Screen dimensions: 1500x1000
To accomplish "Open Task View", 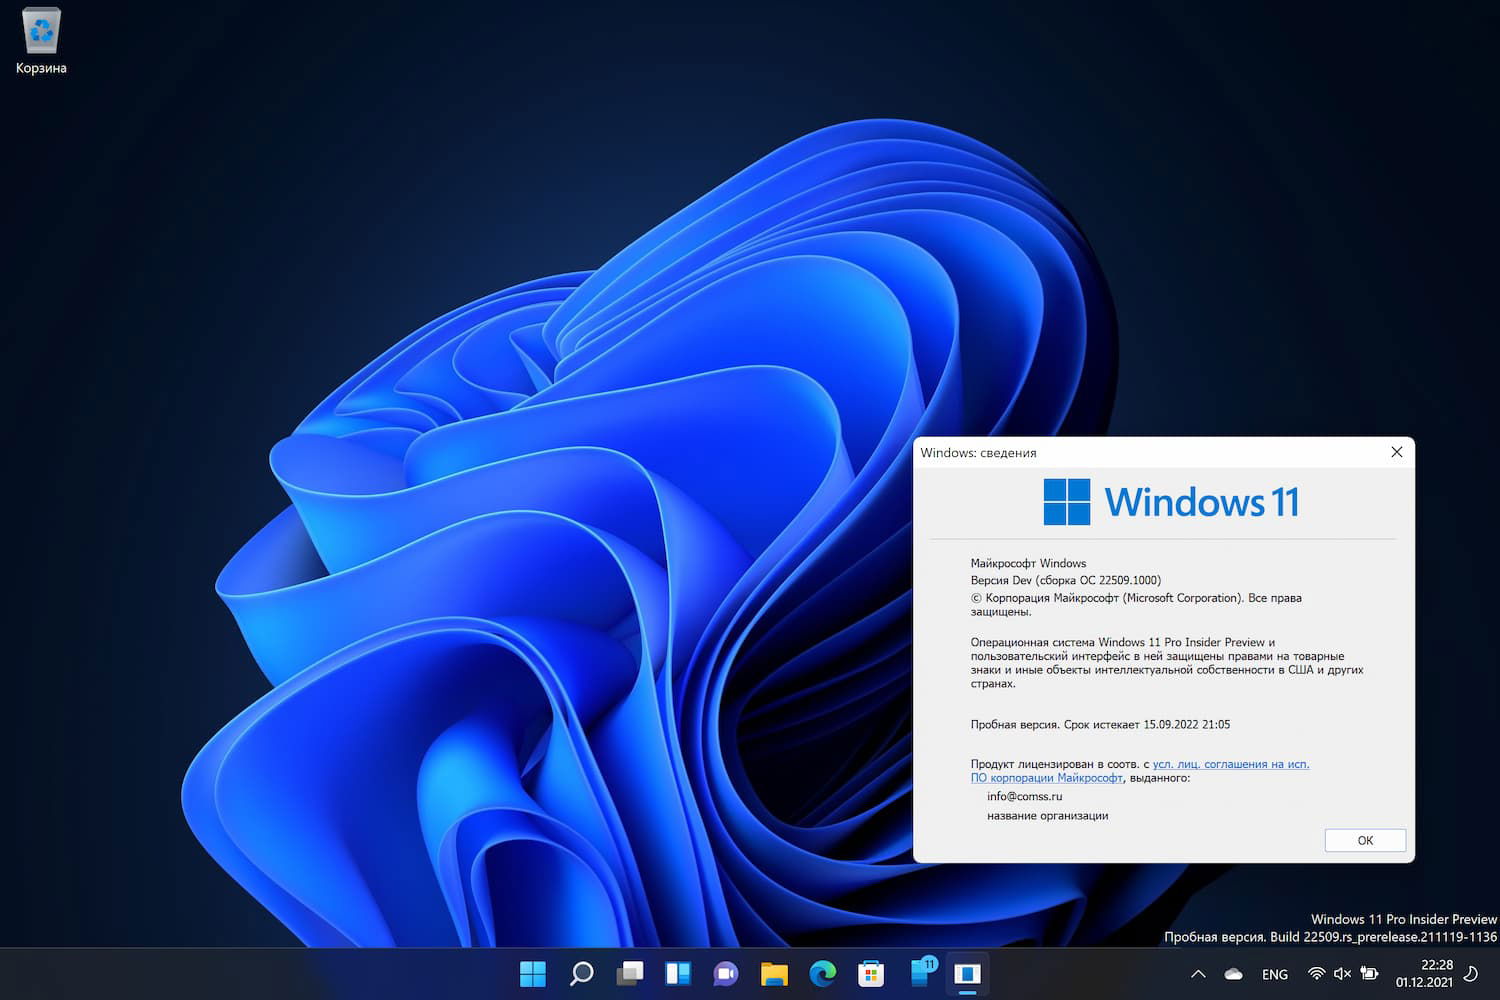I will (x=629, y=973).
